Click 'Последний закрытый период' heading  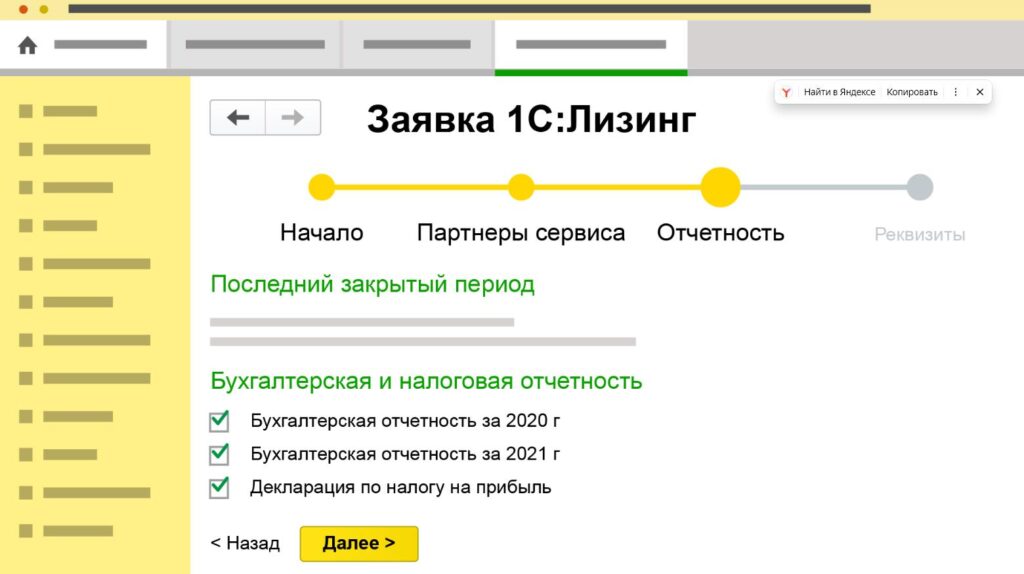coord(372,285)
